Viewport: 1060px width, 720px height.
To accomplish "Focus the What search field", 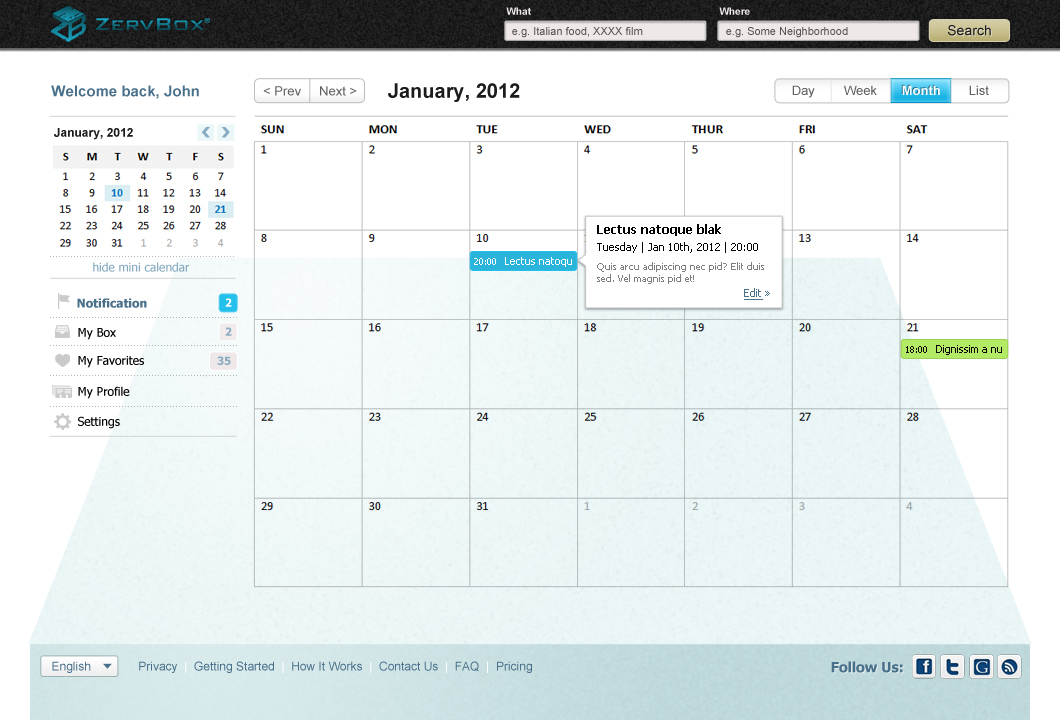I will coord(605,31).
